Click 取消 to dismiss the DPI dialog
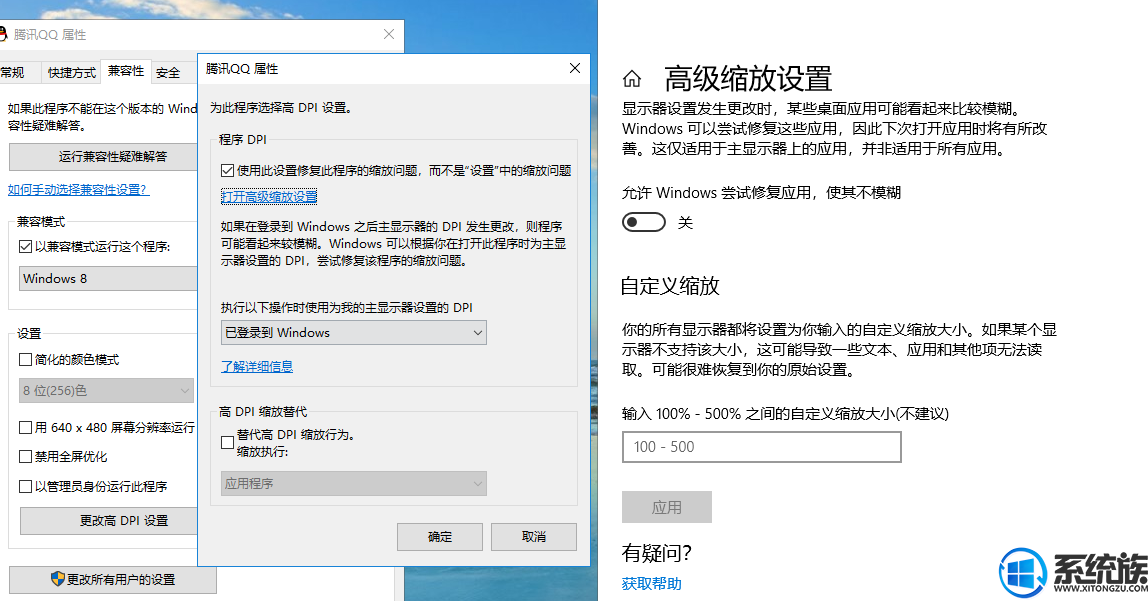This screenshot has width=1148, height=601. (534, 537)
